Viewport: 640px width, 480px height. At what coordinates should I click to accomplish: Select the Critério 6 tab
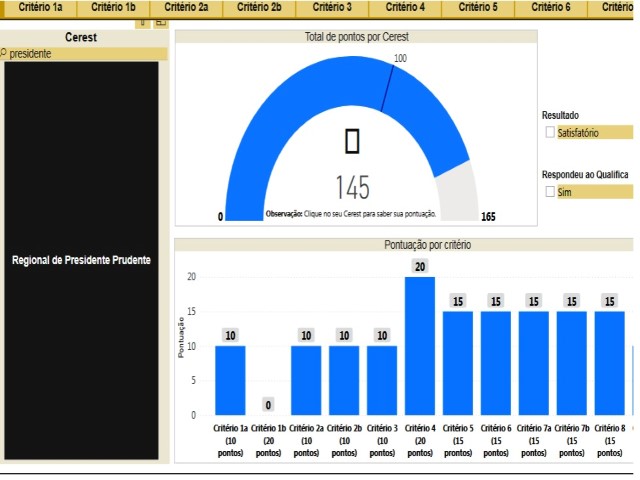pos(551,7)
